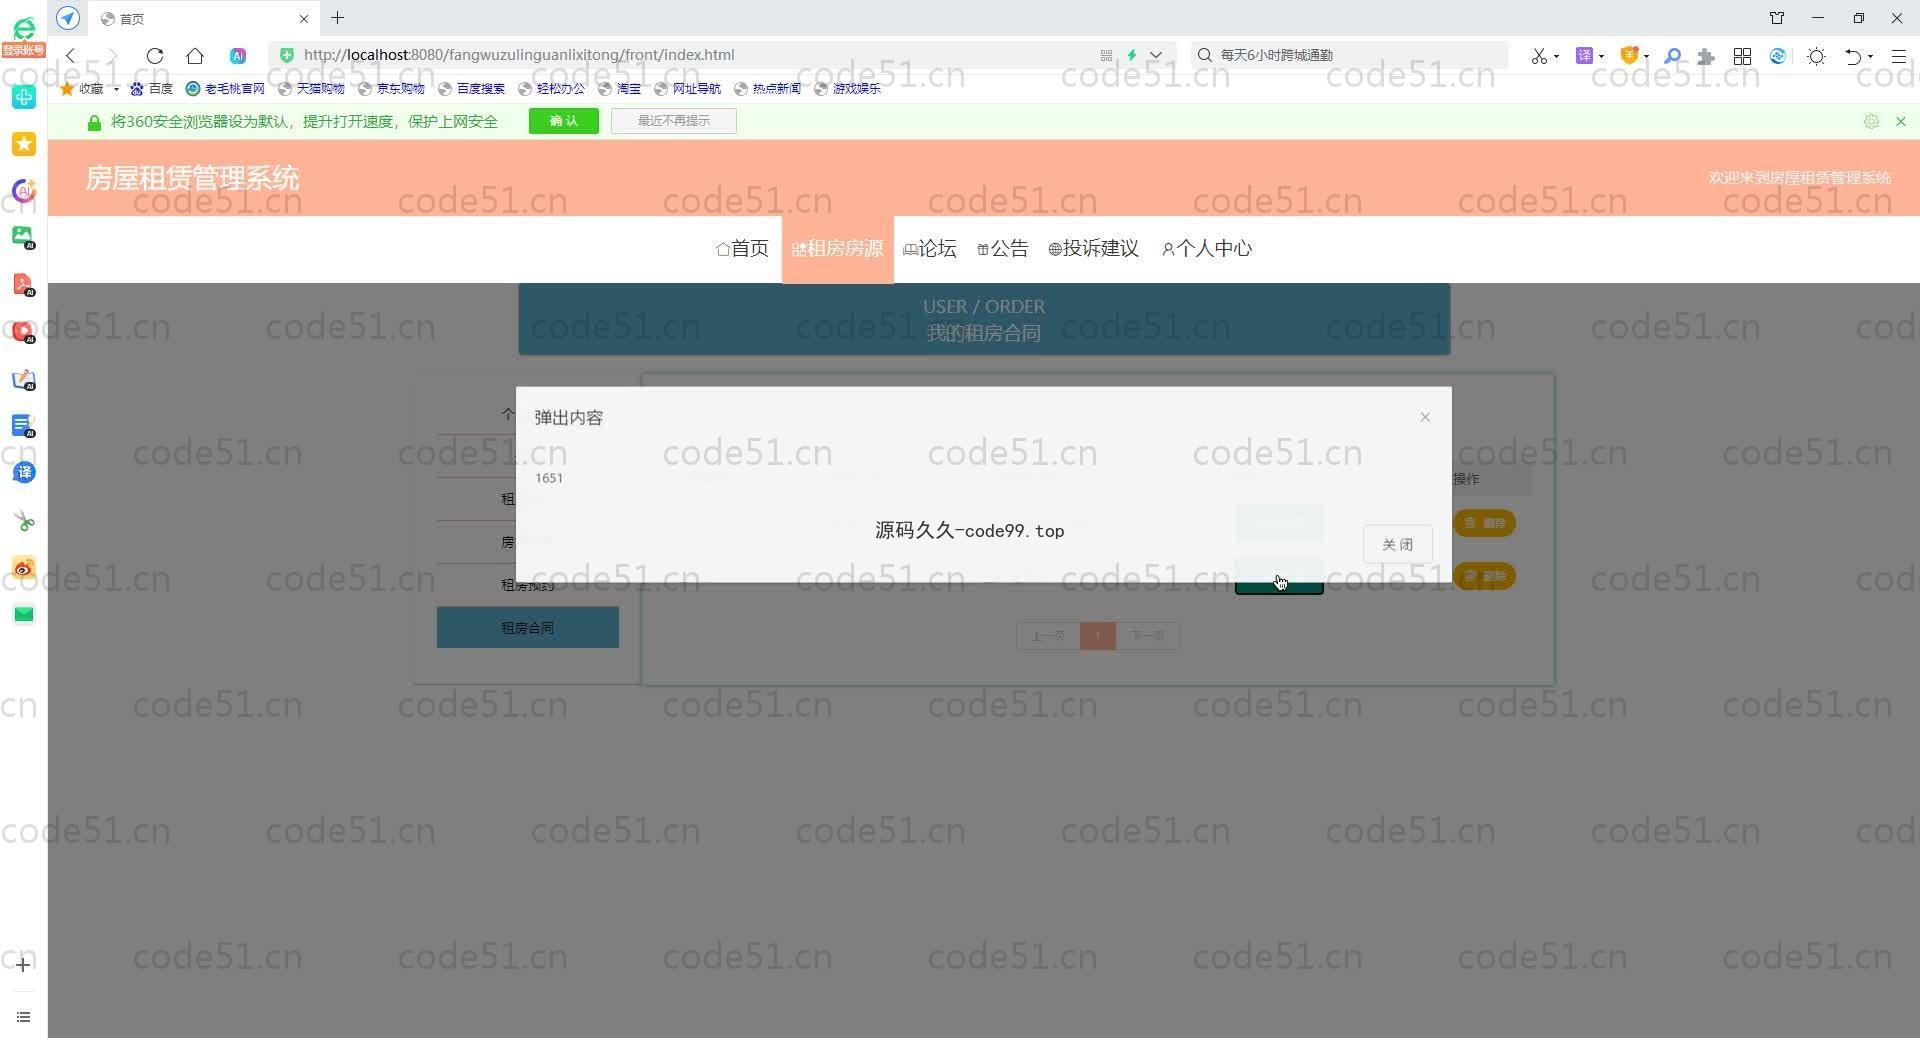Open the browser home page icon
Image resolution: width=1920 pixels, height=1040 pixels.
click(x=195, y=56)
